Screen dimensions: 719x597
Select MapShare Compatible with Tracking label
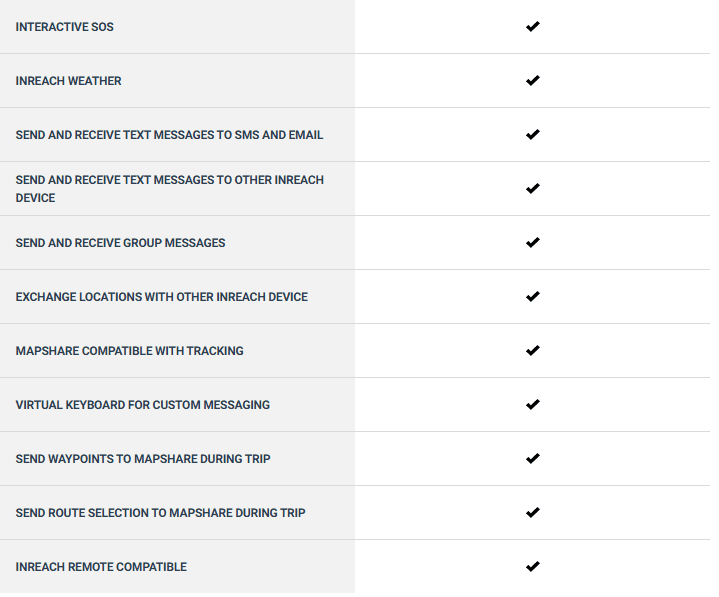[x=129, y=351]
